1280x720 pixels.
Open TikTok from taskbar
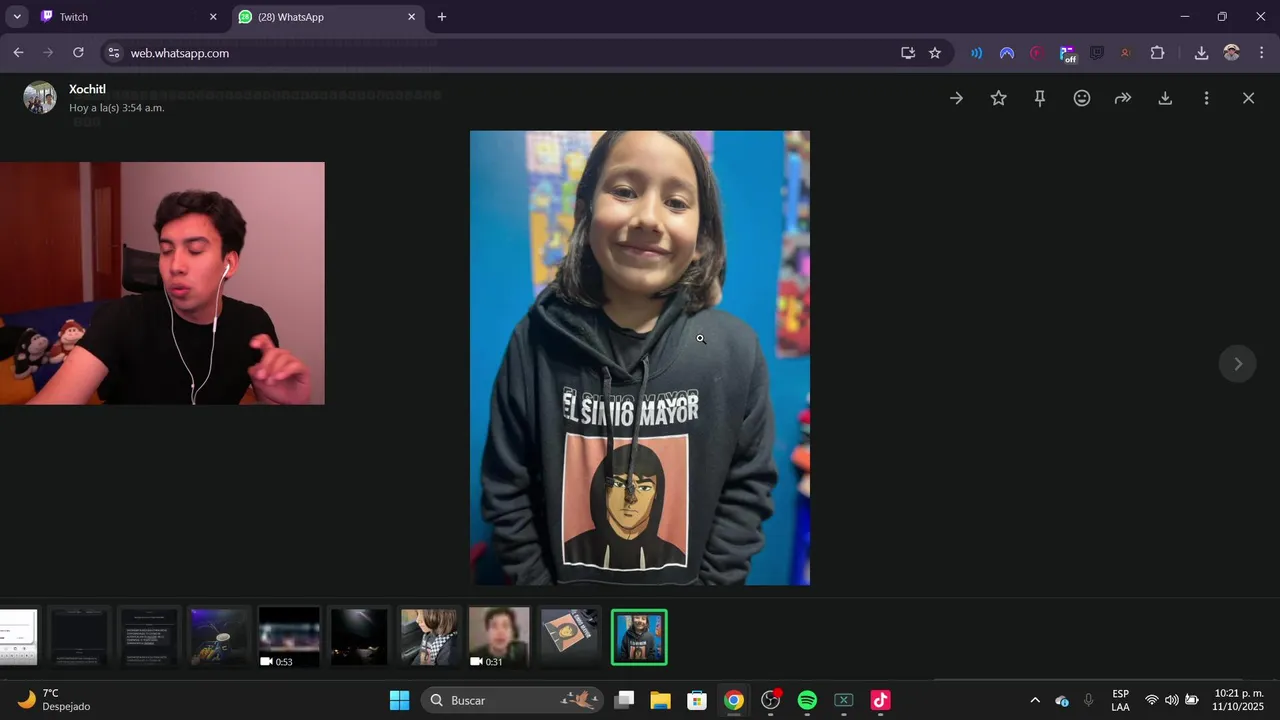pos(880,700)
